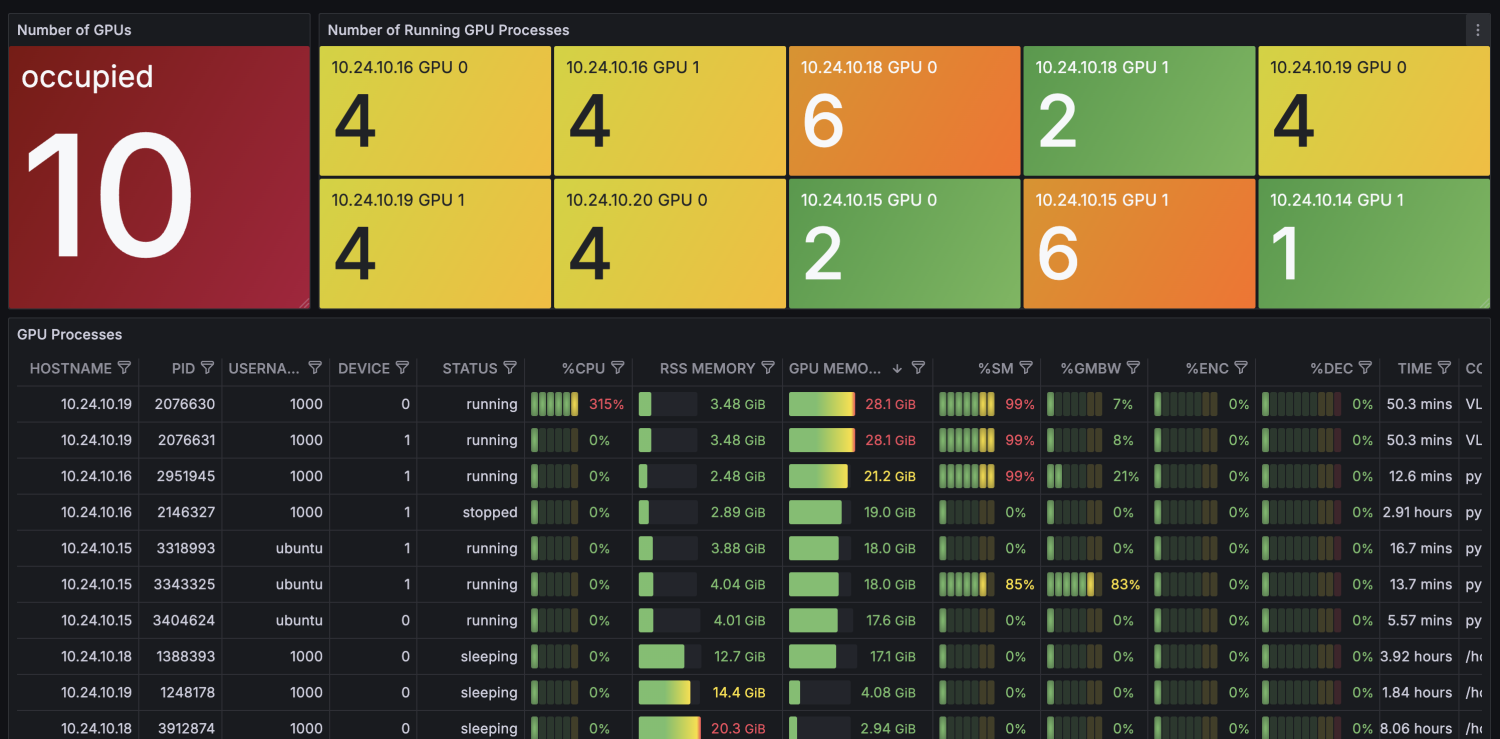Toggle sort arrow on GPU MEMORY column

click(x=897, y=368)
